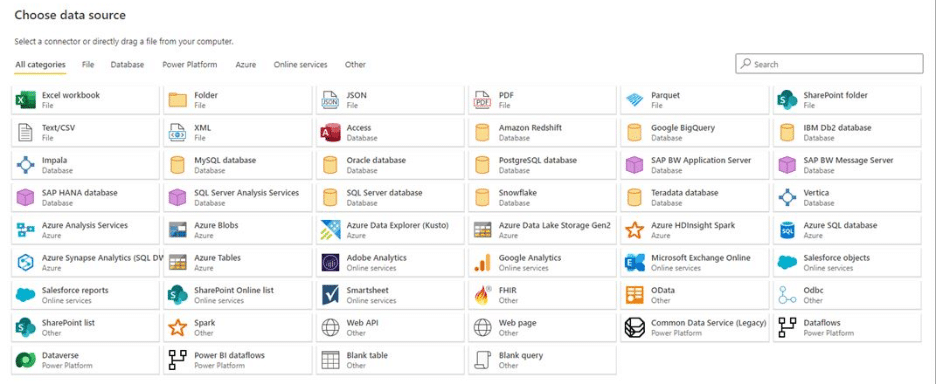The width and height of the screenshot is (936, 384).
Task: Select the SQL Server Analysis Services connector
Action: [238, 198]
